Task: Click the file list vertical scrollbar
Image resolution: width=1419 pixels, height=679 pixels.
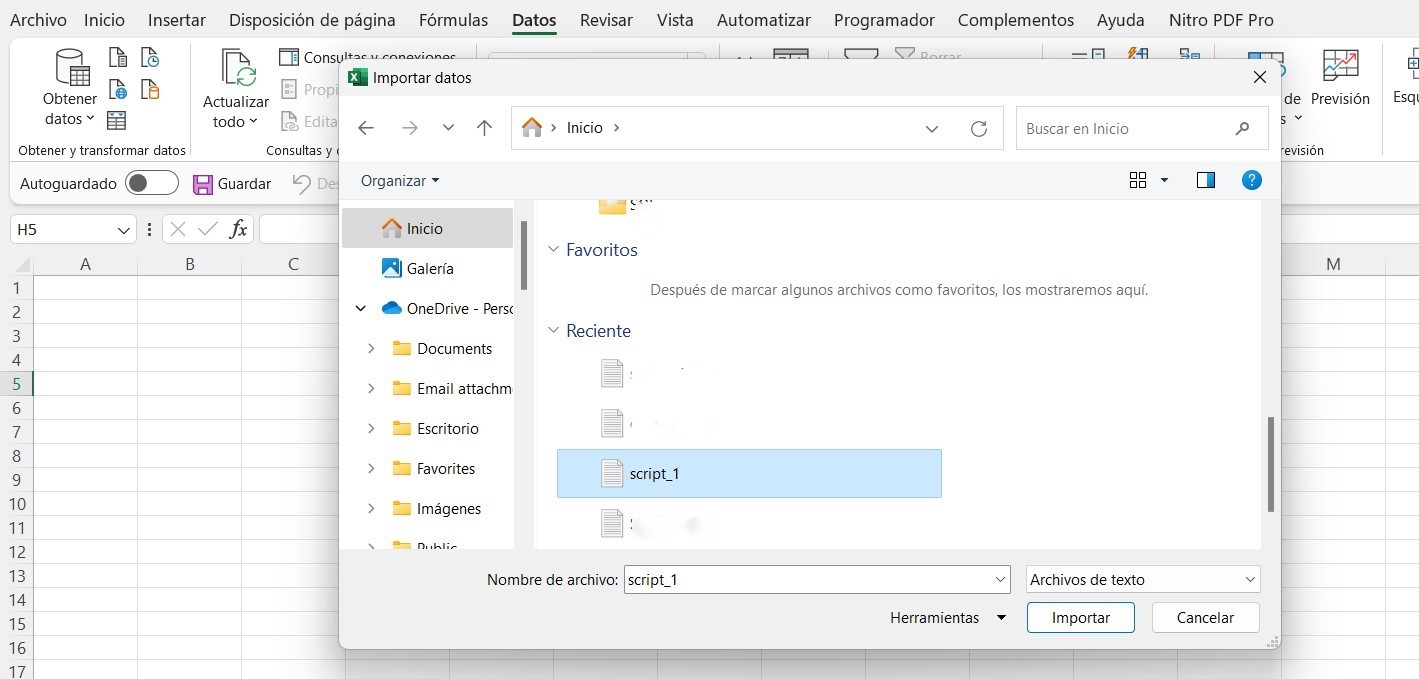Action: click(x=1271, y=464)
